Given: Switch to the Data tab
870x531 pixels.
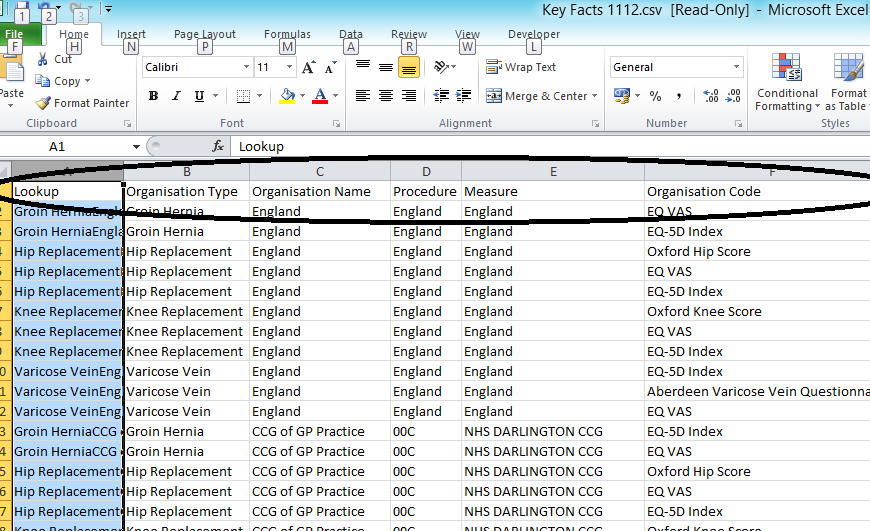Looking at the screenshot, I should [x=351, y=34].
